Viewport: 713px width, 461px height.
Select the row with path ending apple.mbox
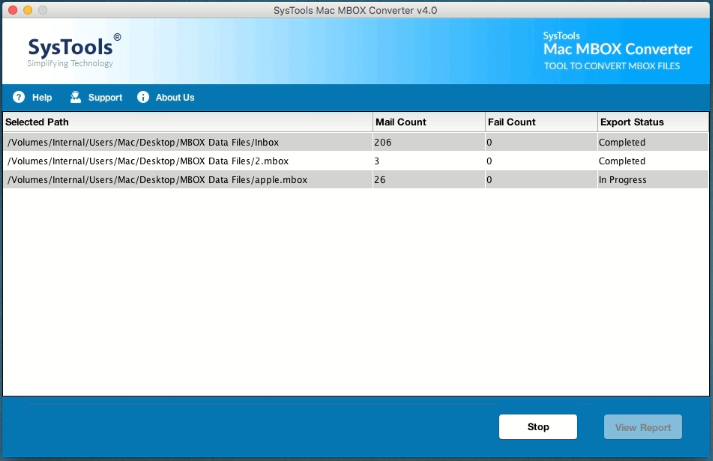356,180
